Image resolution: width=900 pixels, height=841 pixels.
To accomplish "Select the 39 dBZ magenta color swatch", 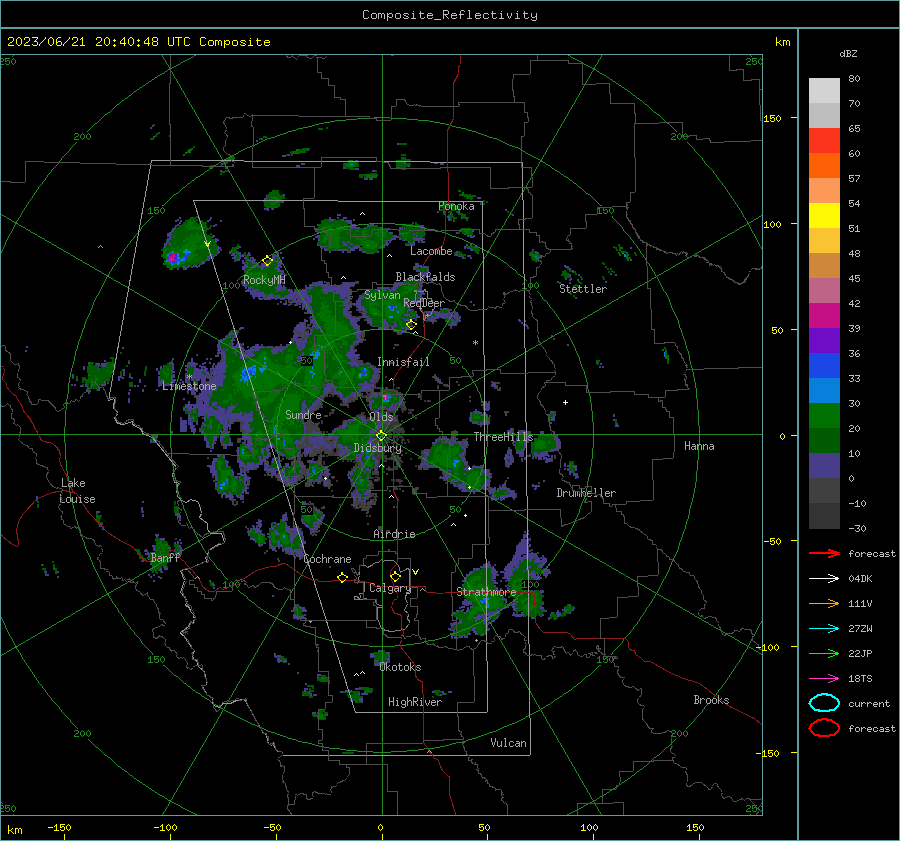I will click(824, 316).
